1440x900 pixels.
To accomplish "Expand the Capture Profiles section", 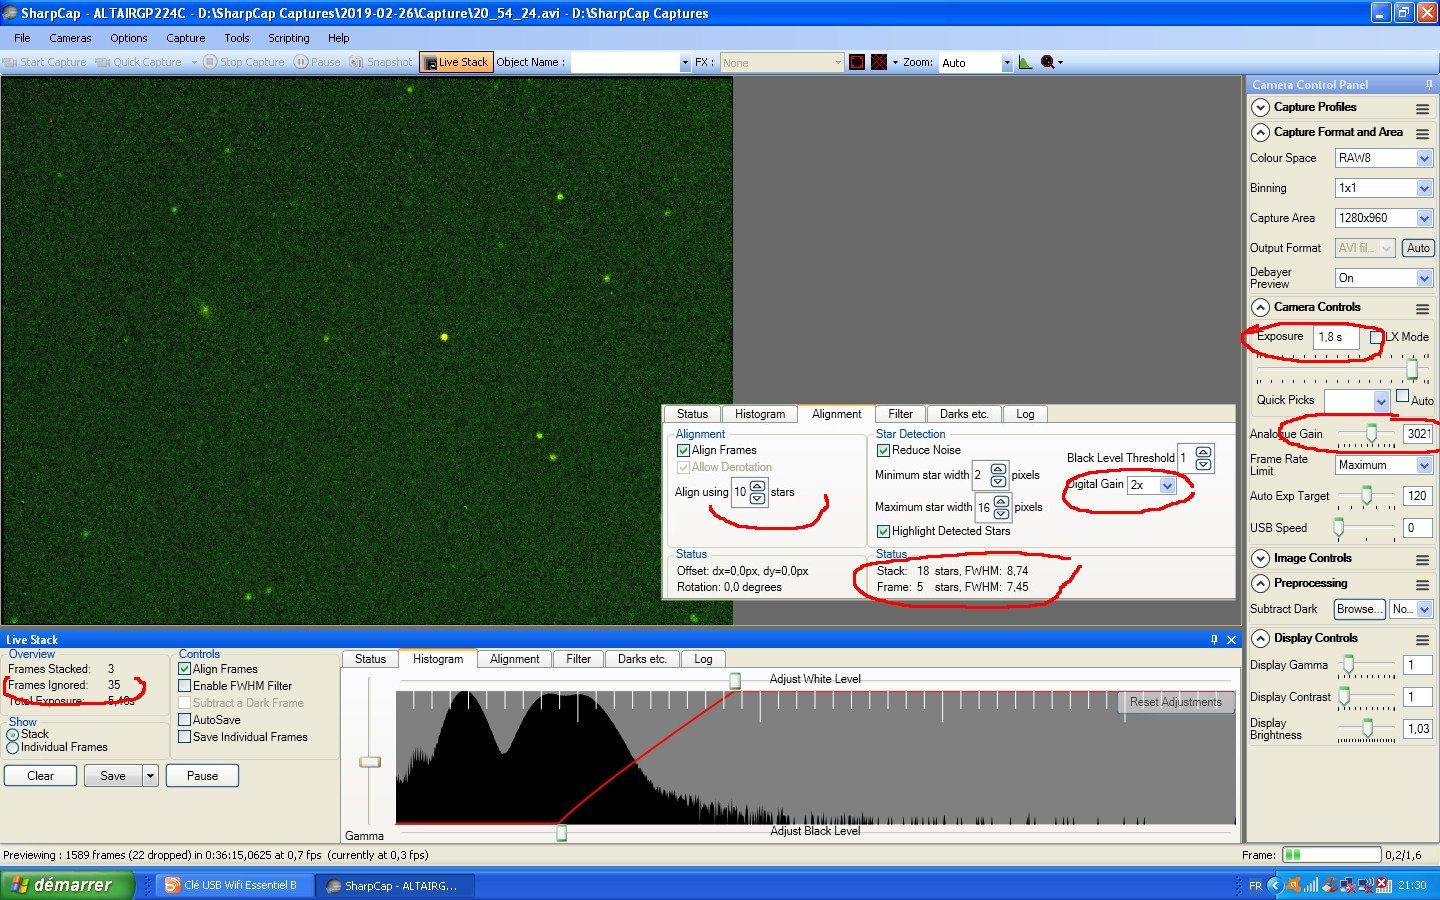I will [x=1260, y=108].
